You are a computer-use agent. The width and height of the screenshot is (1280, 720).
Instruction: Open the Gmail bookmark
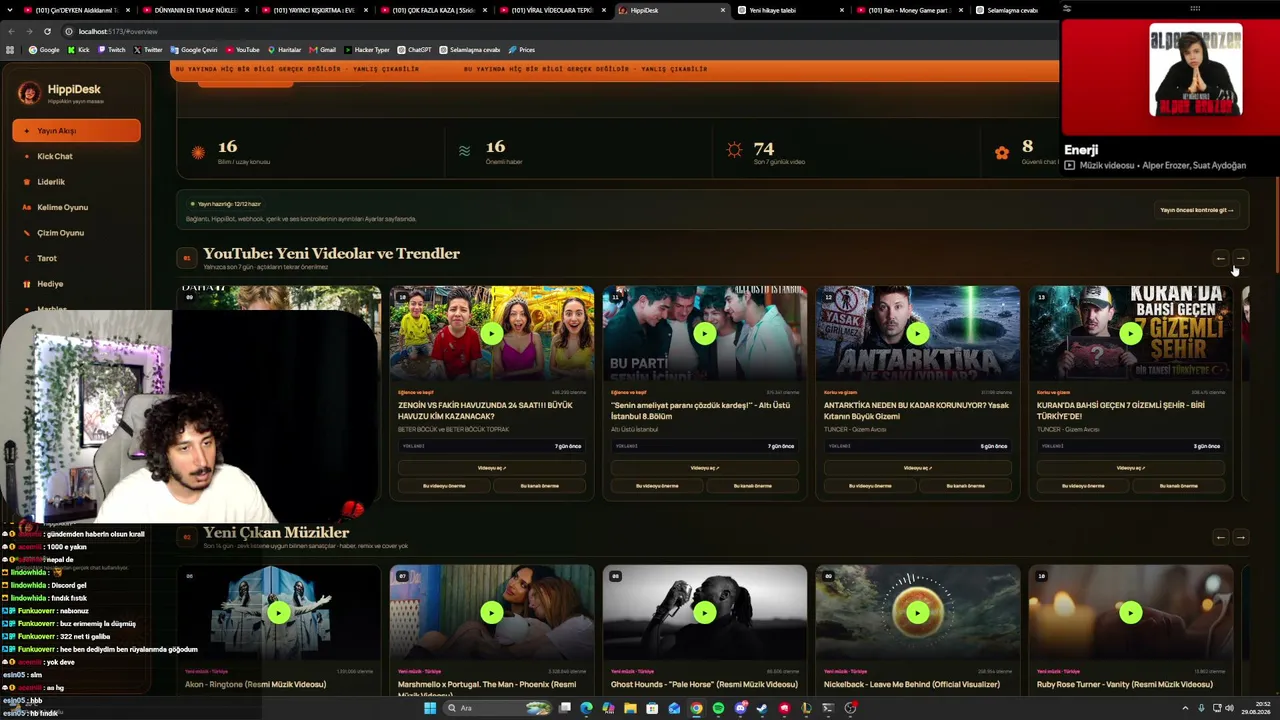[323, 50]
